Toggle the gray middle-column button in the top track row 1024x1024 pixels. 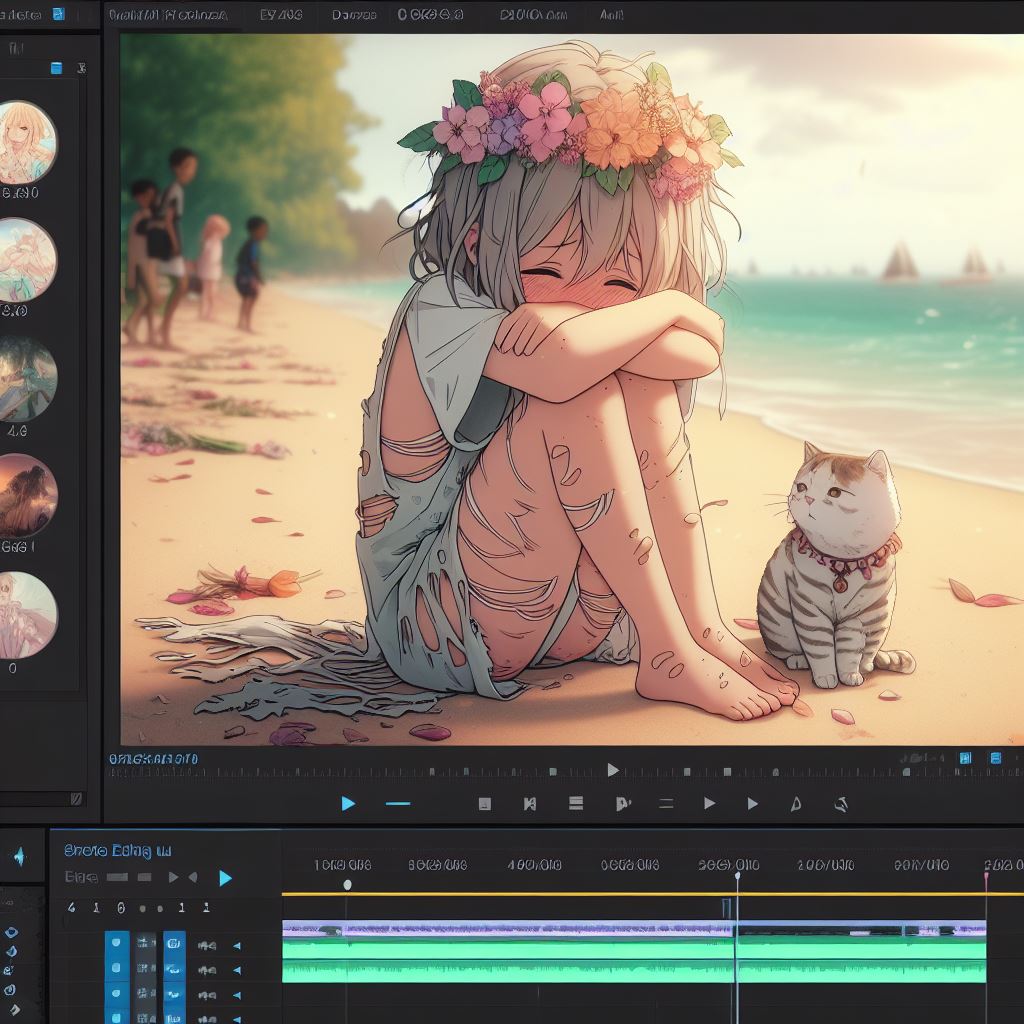click(x=146, y=944)
